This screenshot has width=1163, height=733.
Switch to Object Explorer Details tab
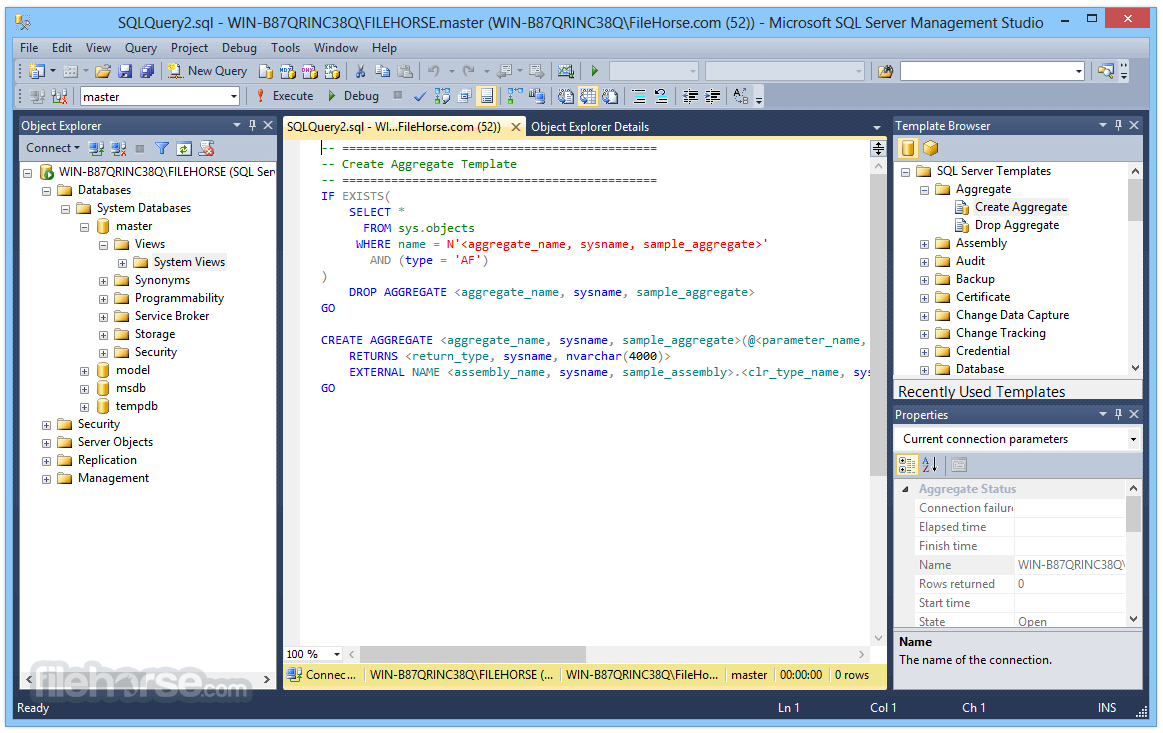590,127
